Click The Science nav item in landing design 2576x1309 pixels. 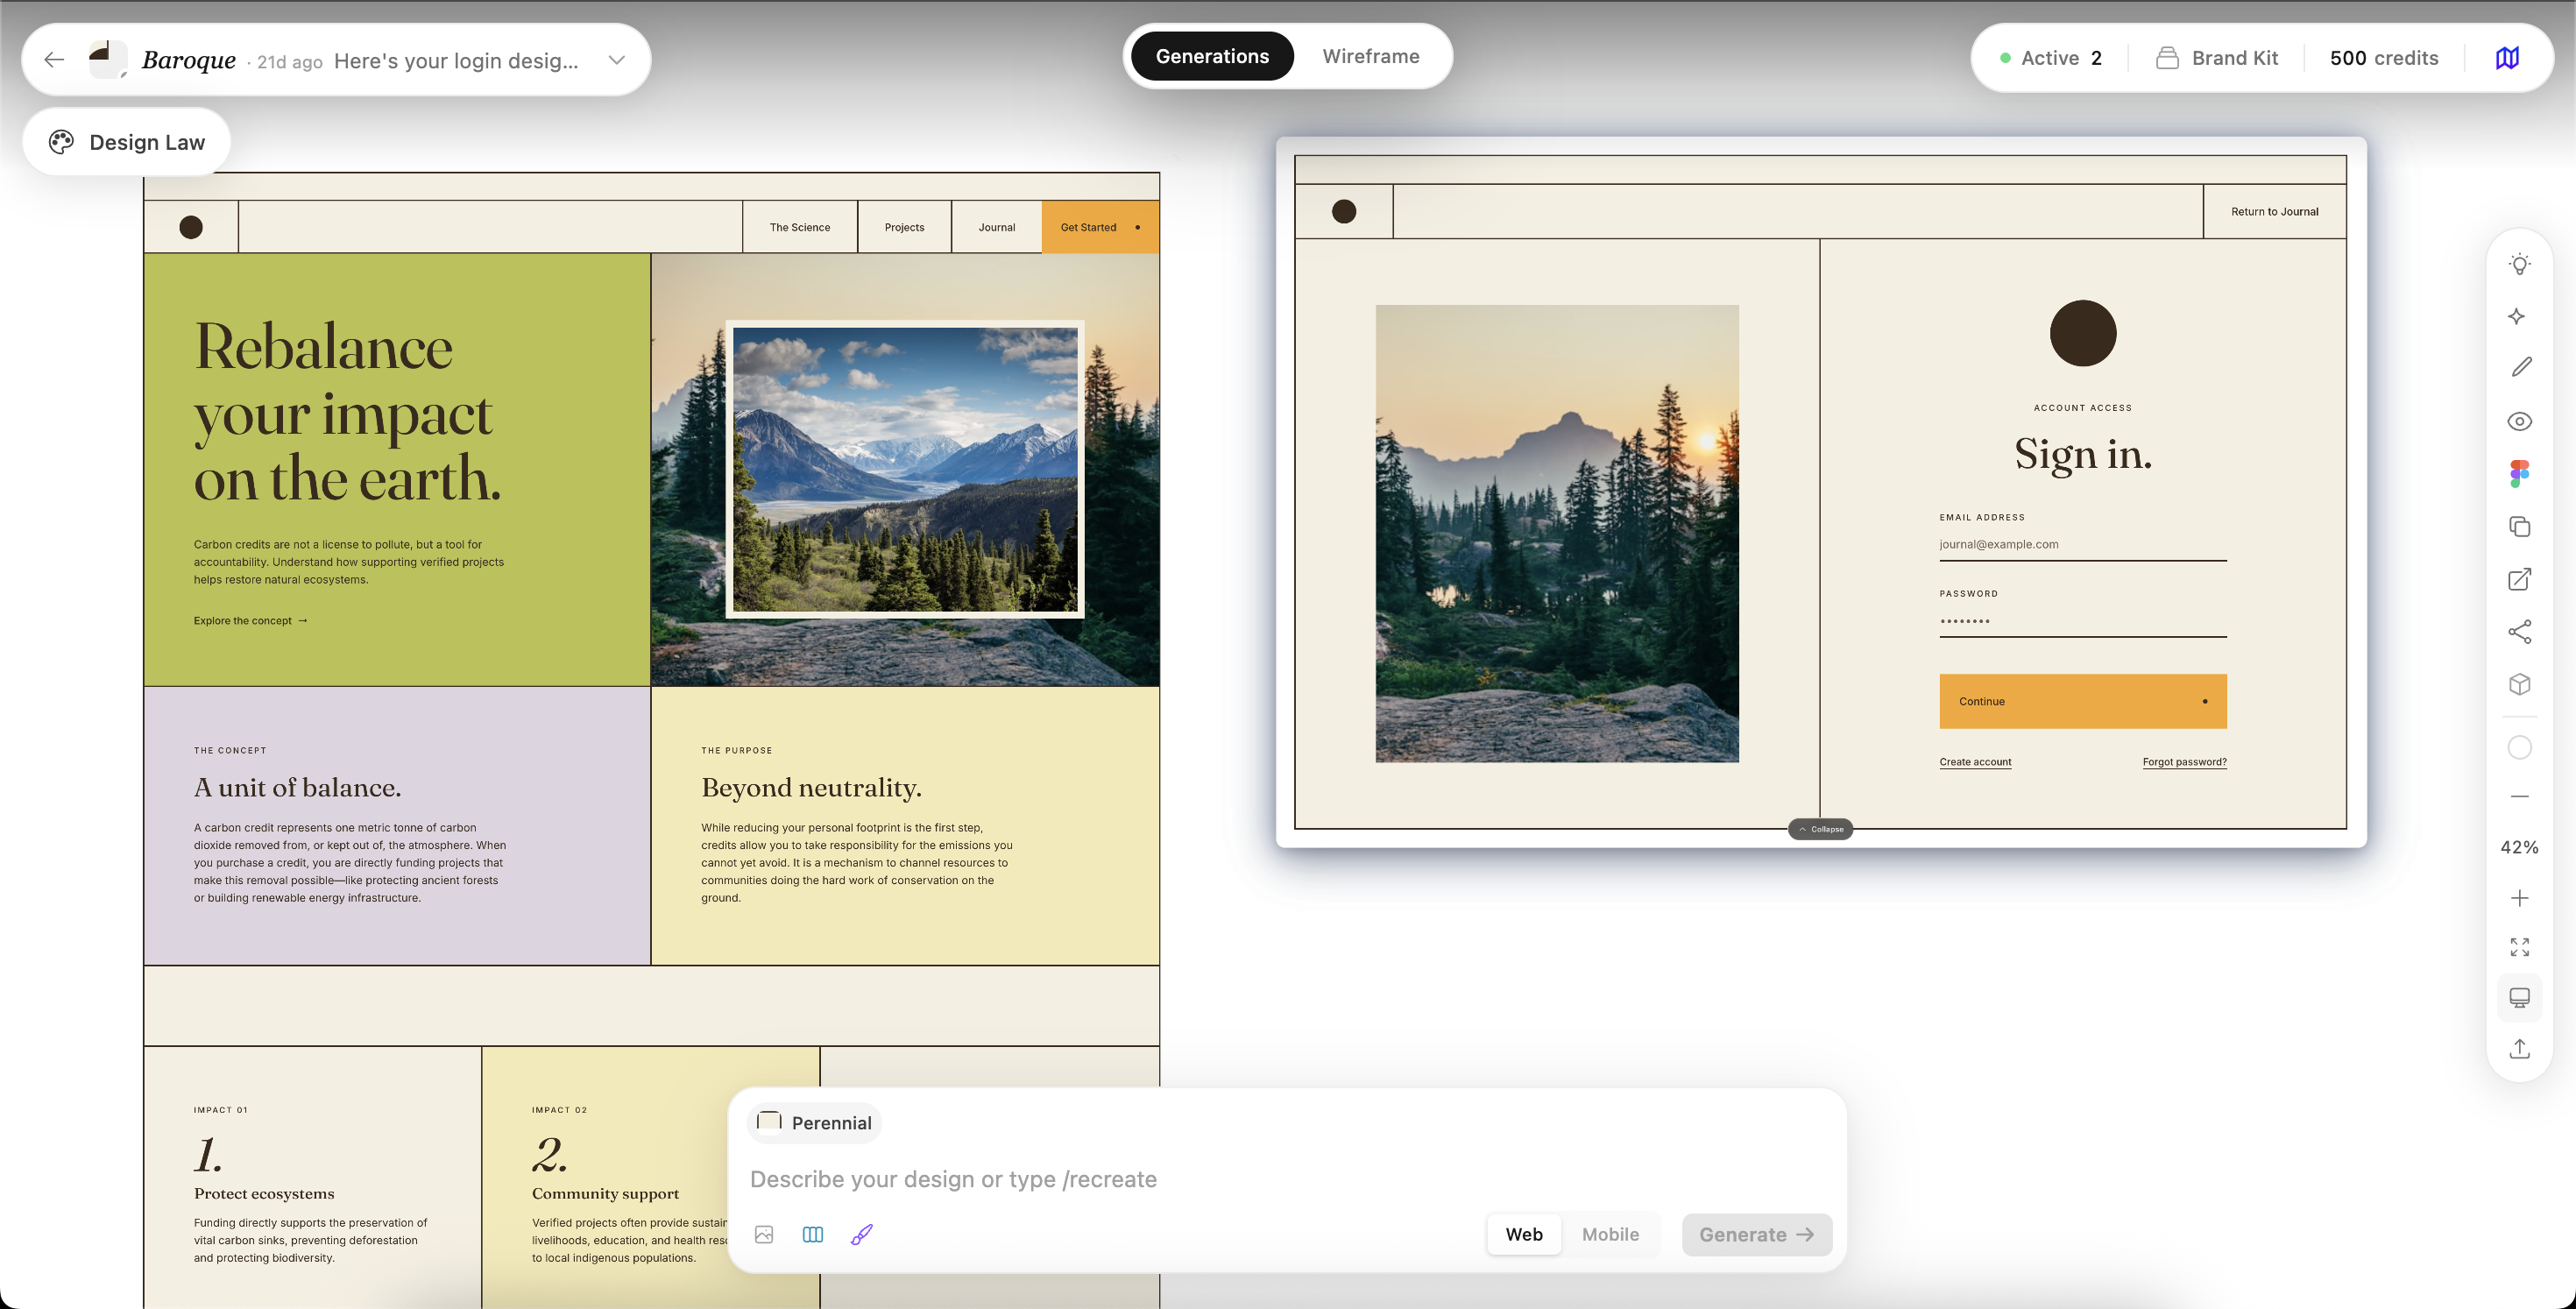pyautogui.click(x=799, y=227)
